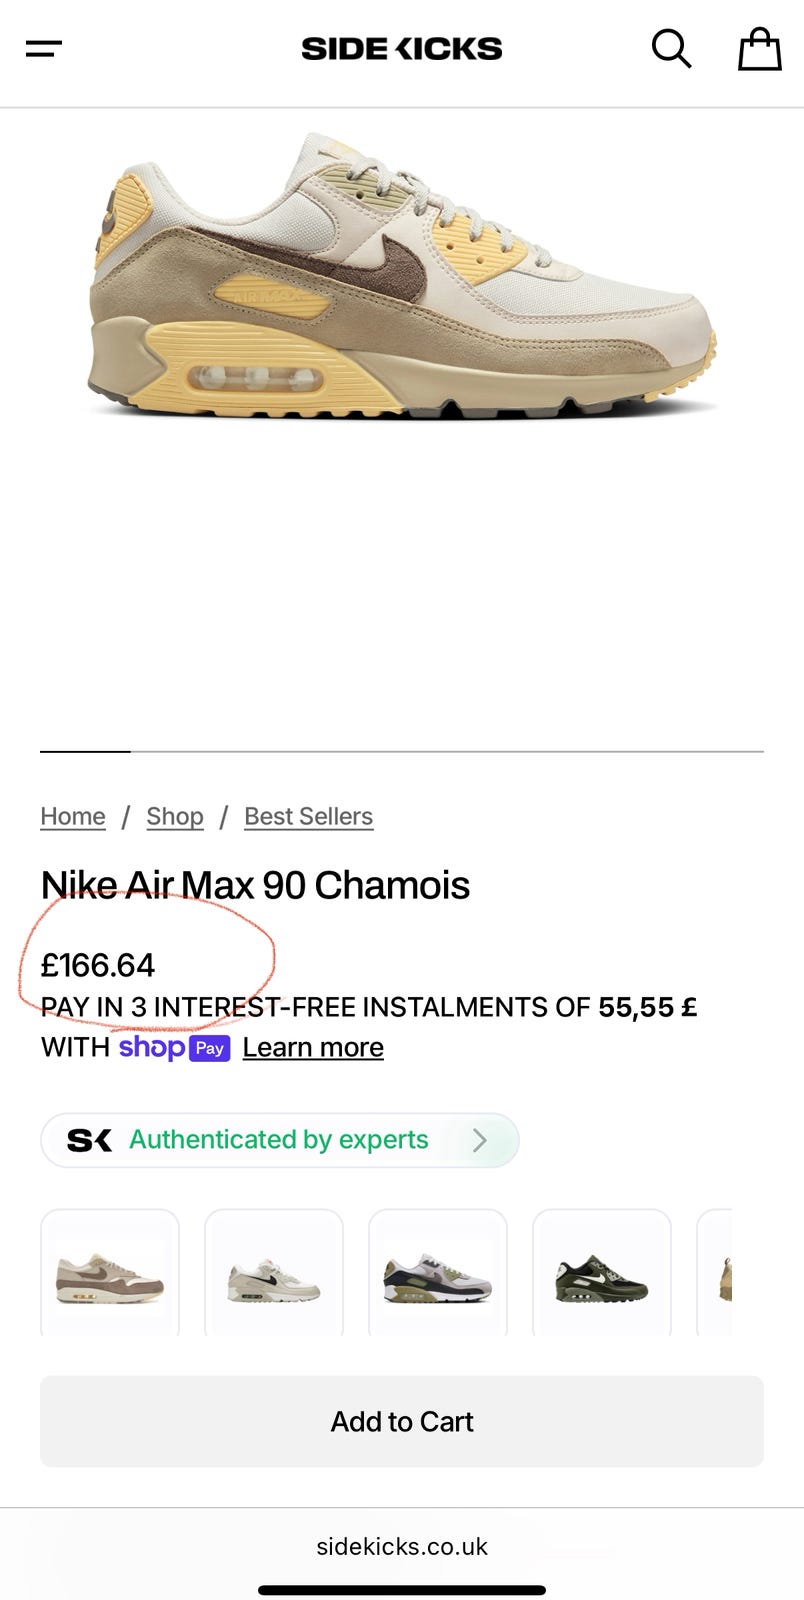The width and height of the screenshot is (804, 1600).
Task: Open the search magnifier icon
Action: [671, 48]
